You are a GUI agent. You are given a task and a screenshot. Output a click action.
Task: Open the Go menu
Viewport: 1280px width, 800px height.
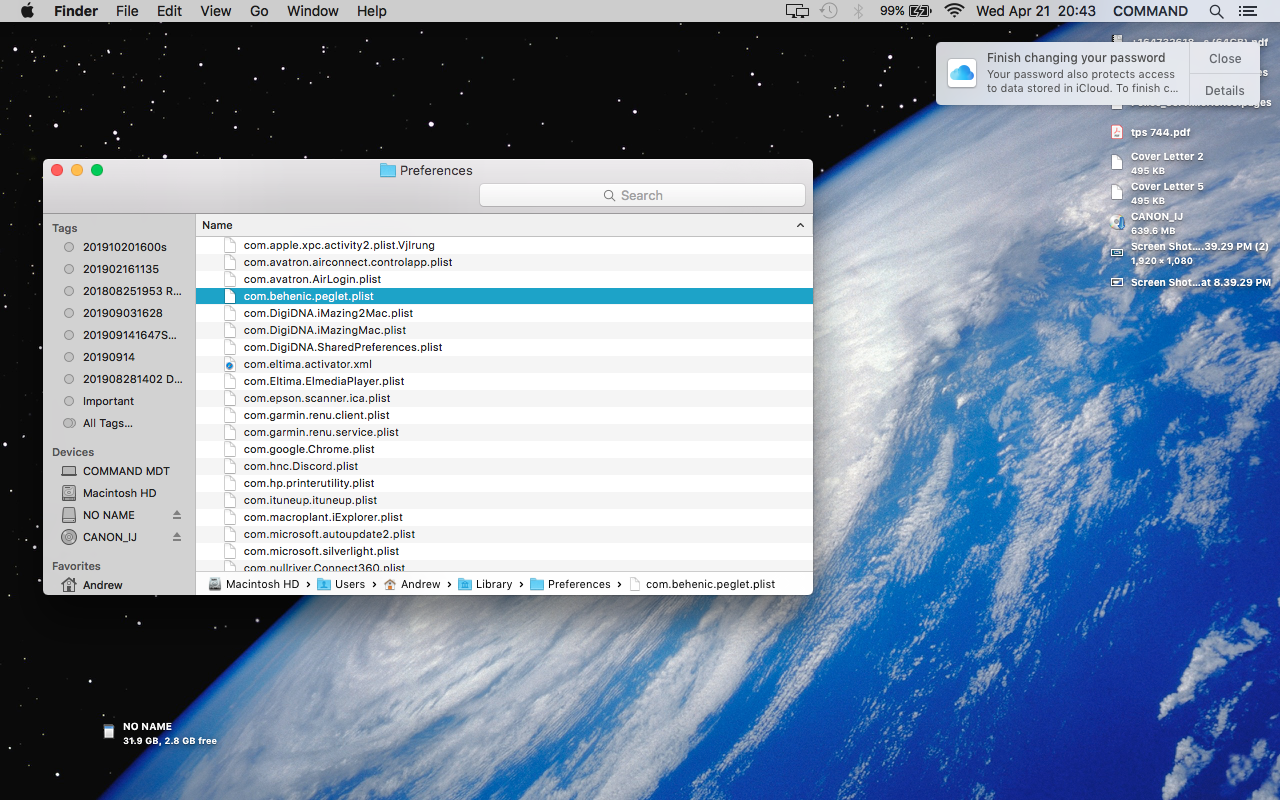[258, 11]
